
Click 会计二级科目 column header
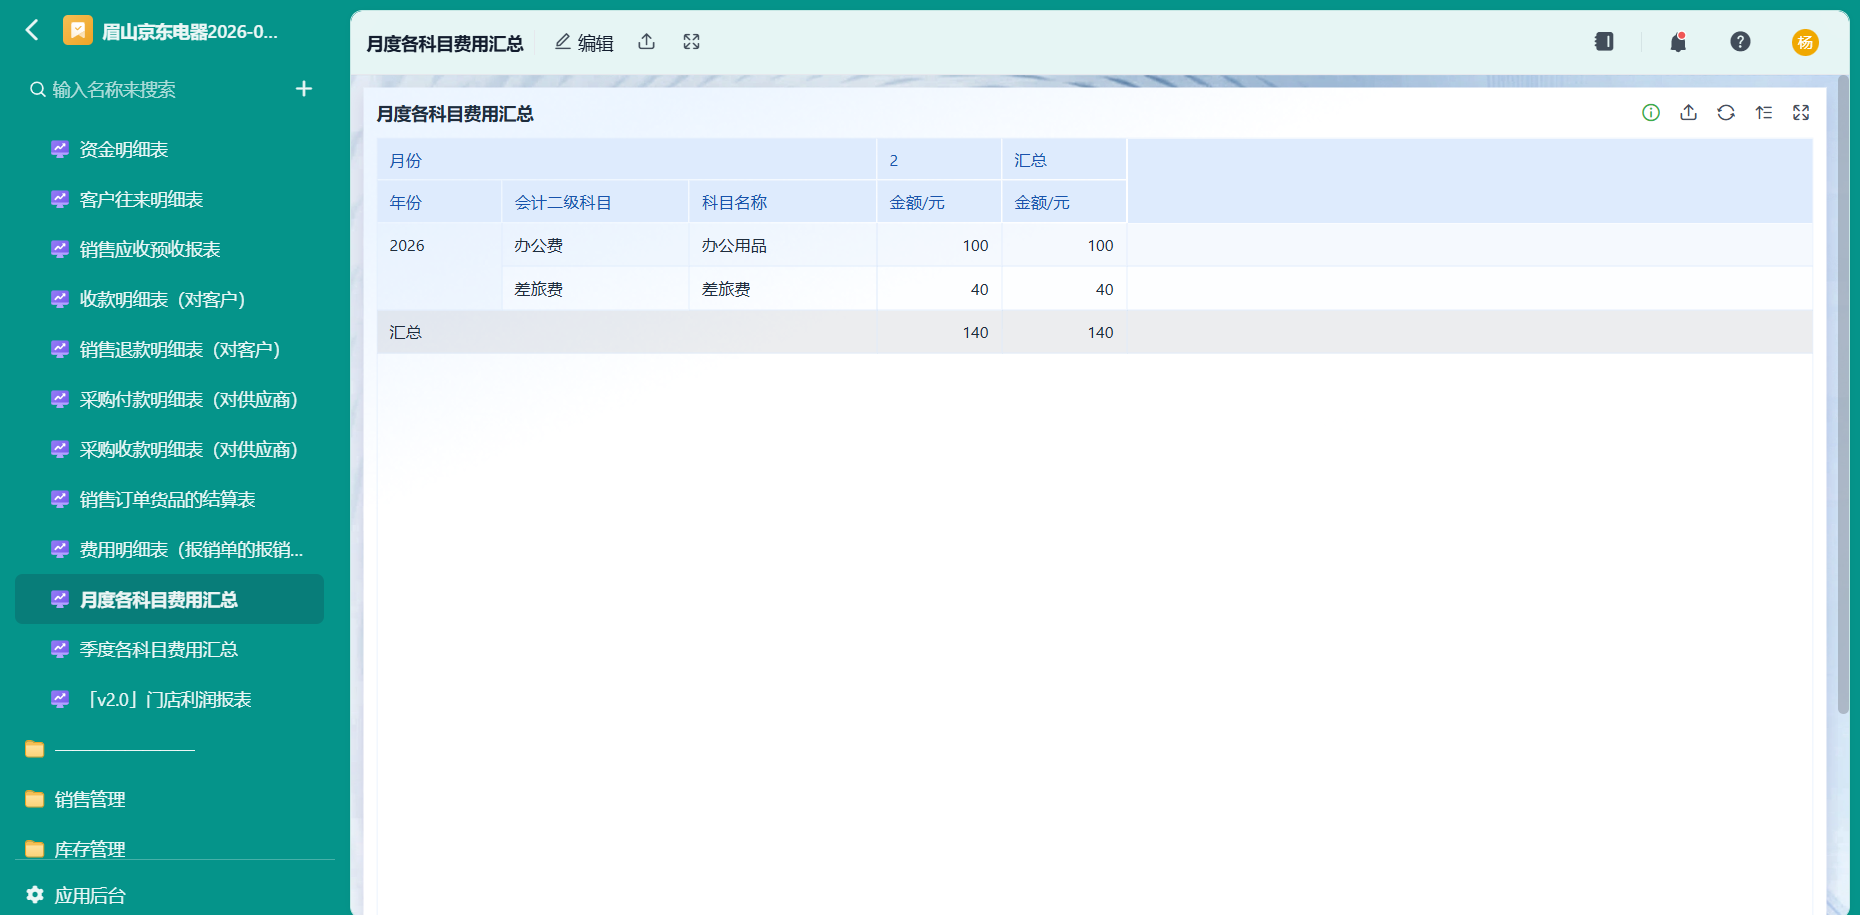pos(595,202)
